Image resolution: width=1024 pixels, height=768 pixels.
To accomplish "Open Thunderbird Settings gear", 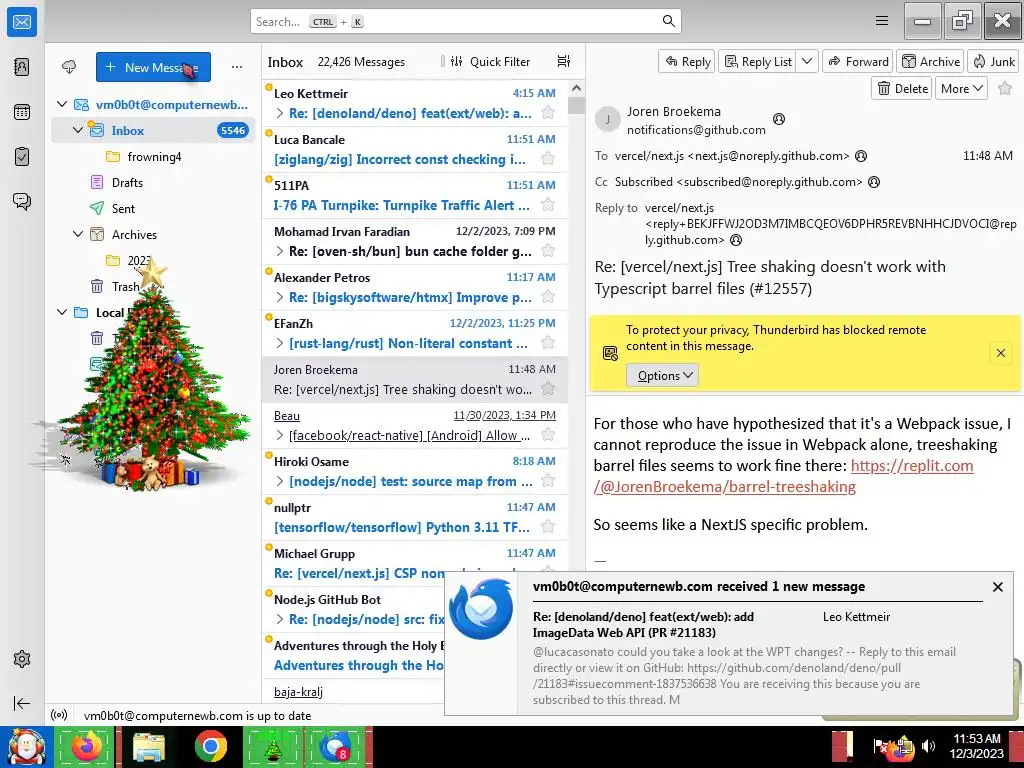I will coord(22,659).
